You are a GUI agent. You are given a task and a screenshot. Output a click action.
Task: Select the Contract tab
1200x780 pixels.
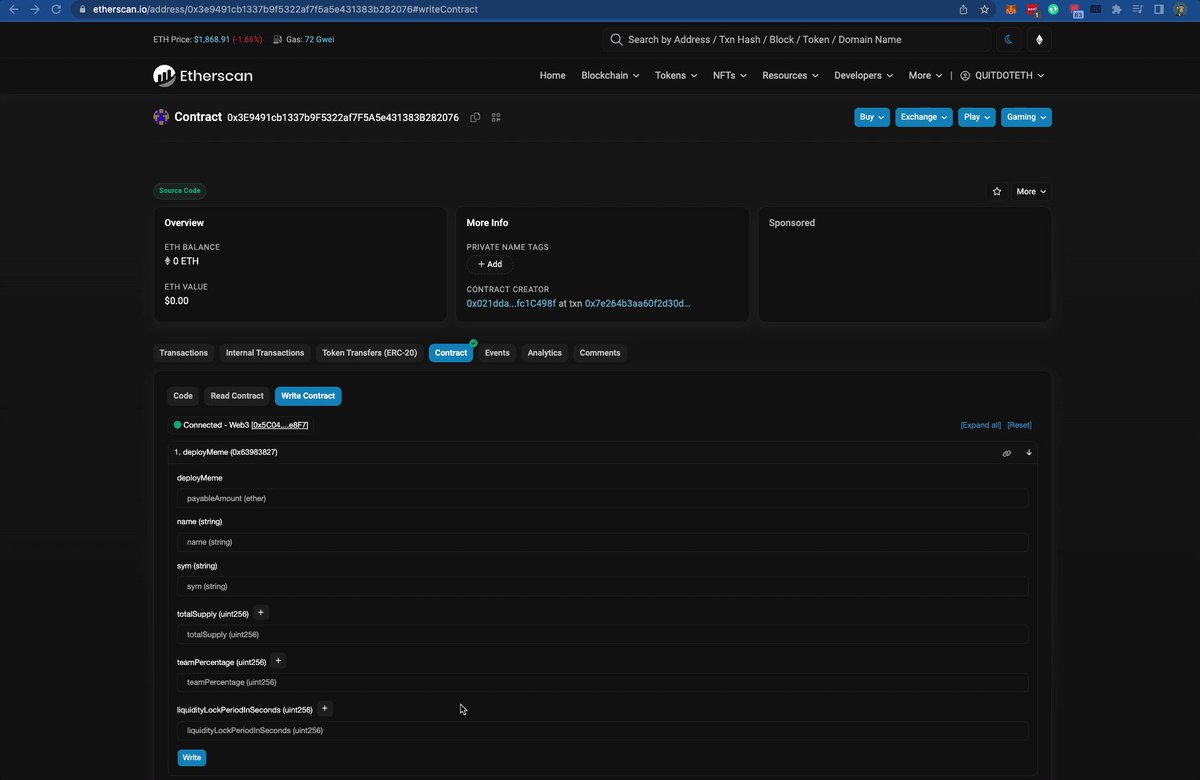click(x=451, y=353)
